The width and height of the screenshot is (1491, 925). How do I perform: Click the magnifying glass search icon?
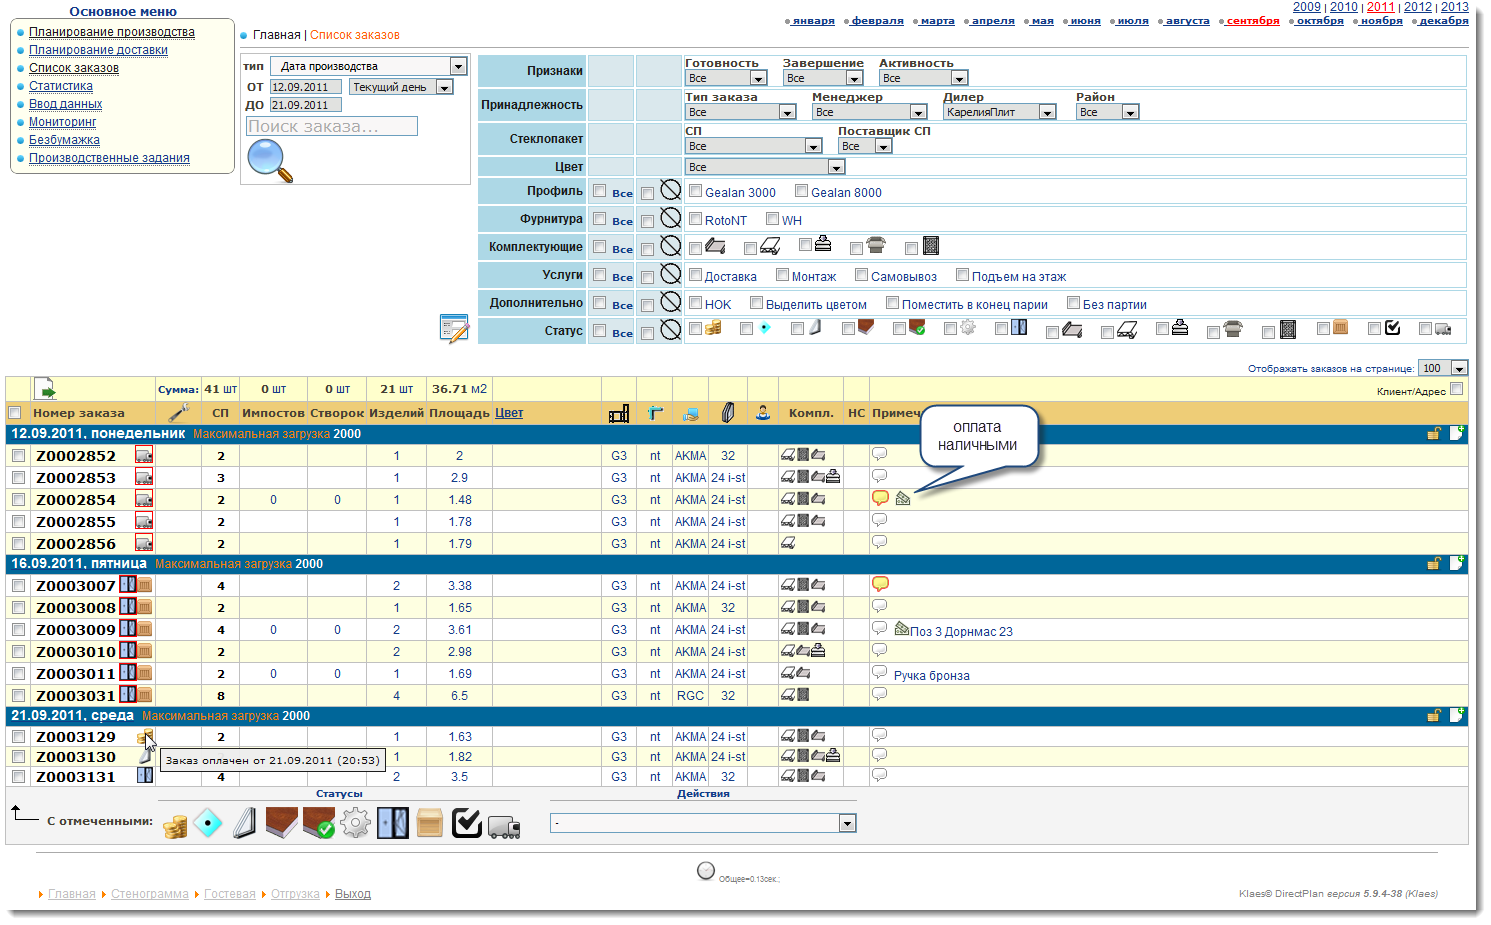270,161
